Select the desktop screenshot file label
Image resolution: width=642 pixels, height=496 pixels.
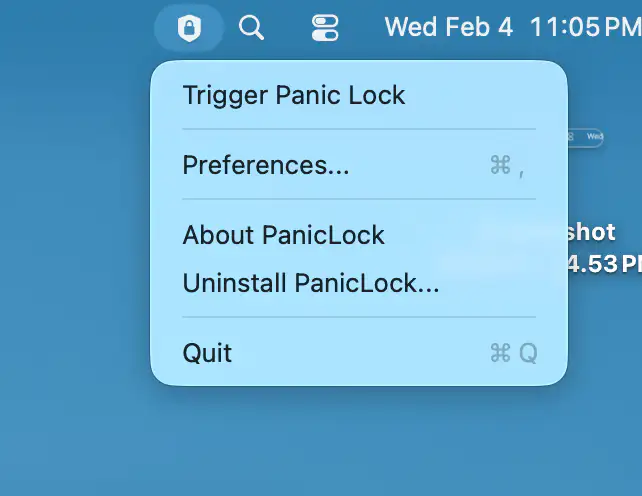coord(592,233)
